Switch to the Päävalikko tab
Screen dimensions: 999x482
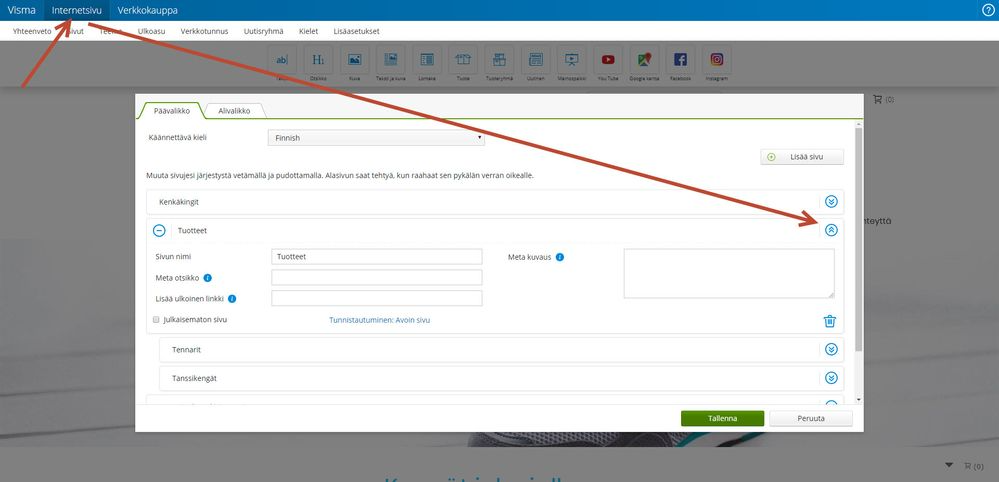click(171, 111)
